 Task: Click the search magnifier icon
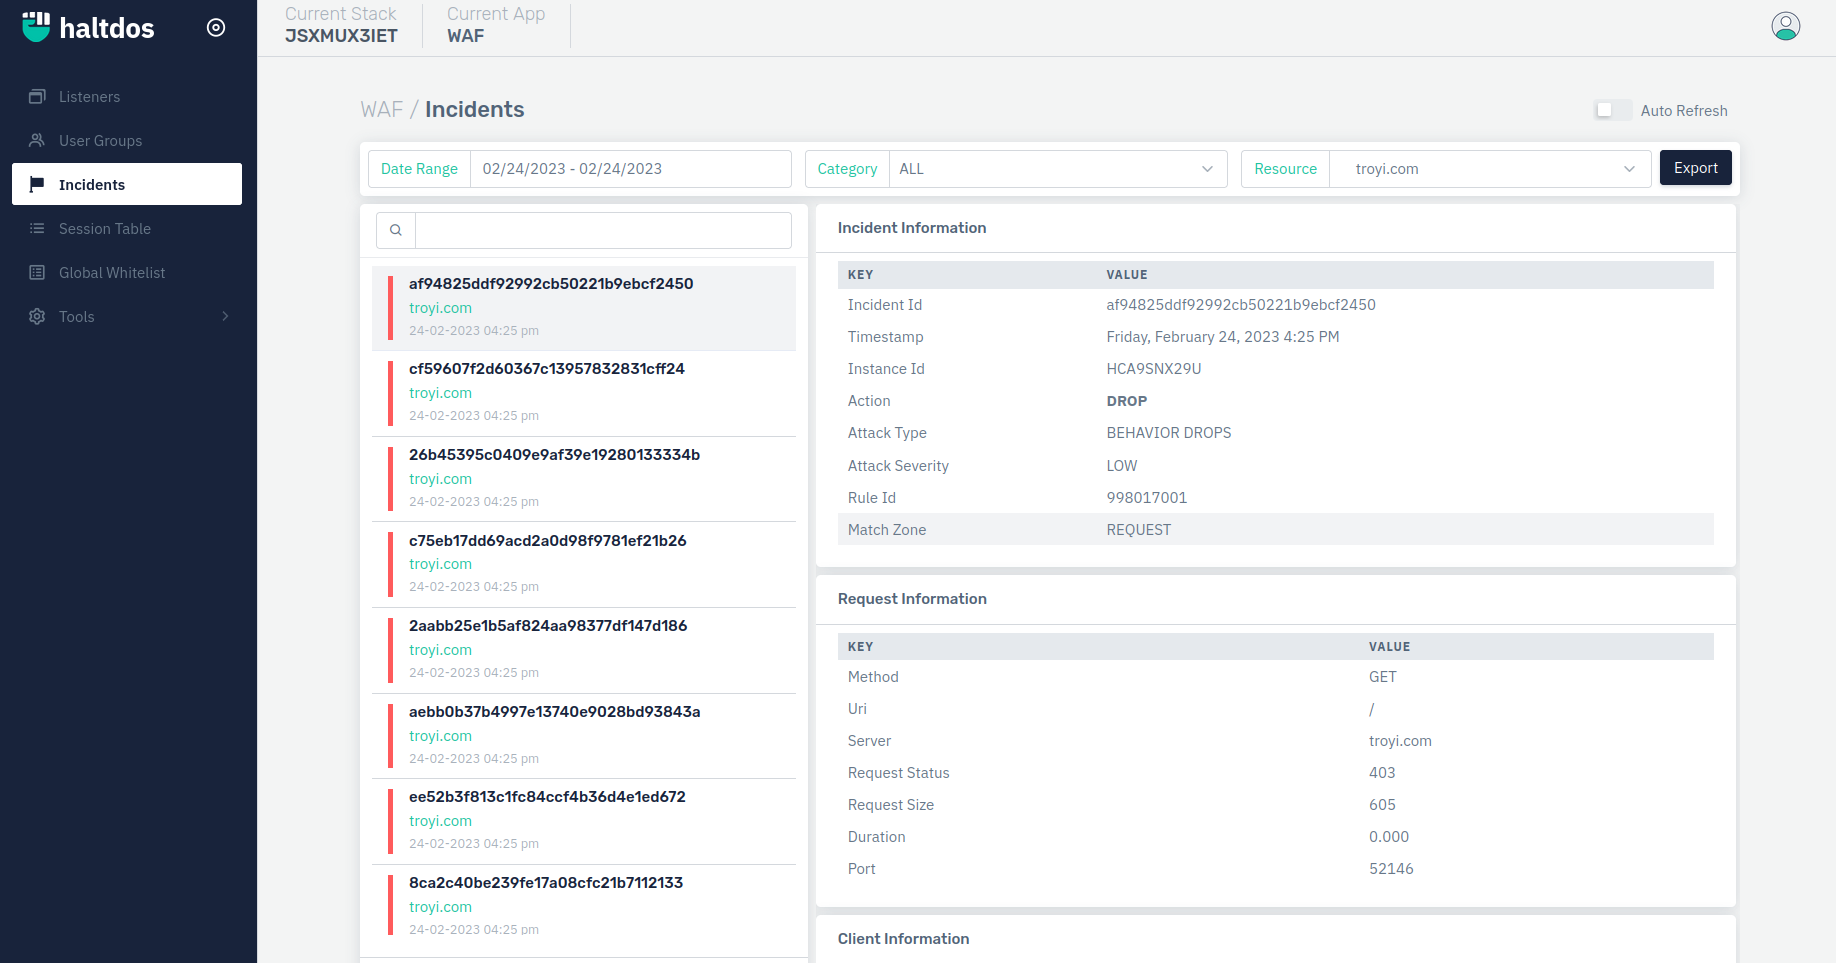click(x=396, y=230)
